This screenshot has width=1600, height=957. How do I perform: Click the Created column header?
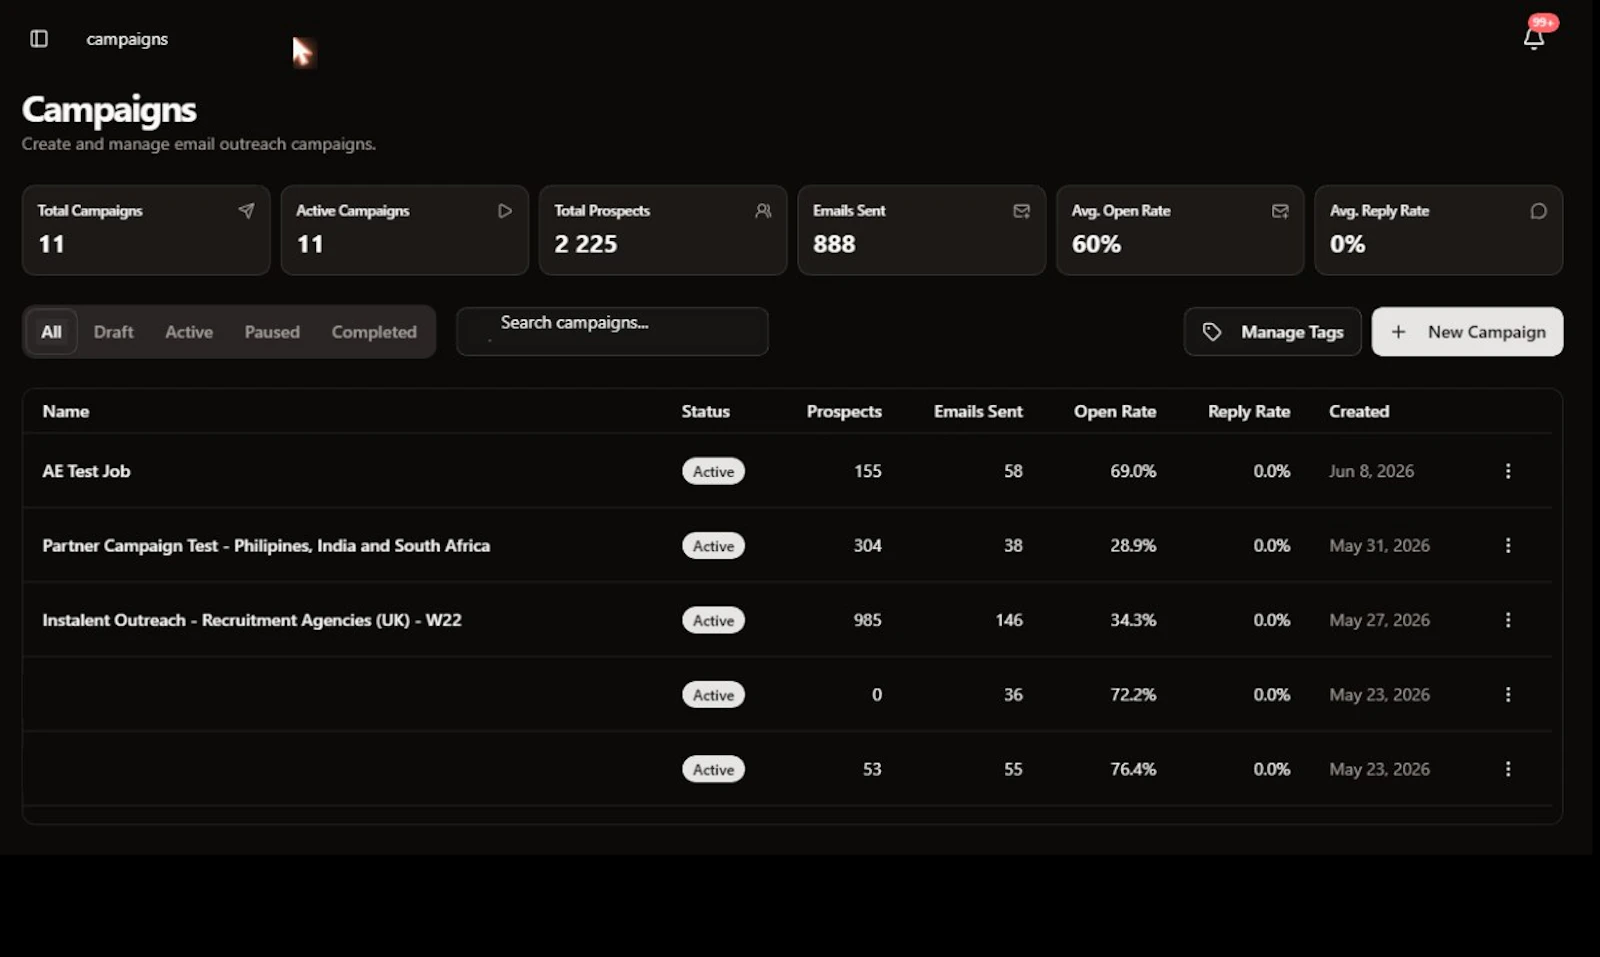(x=1359, y=411)
